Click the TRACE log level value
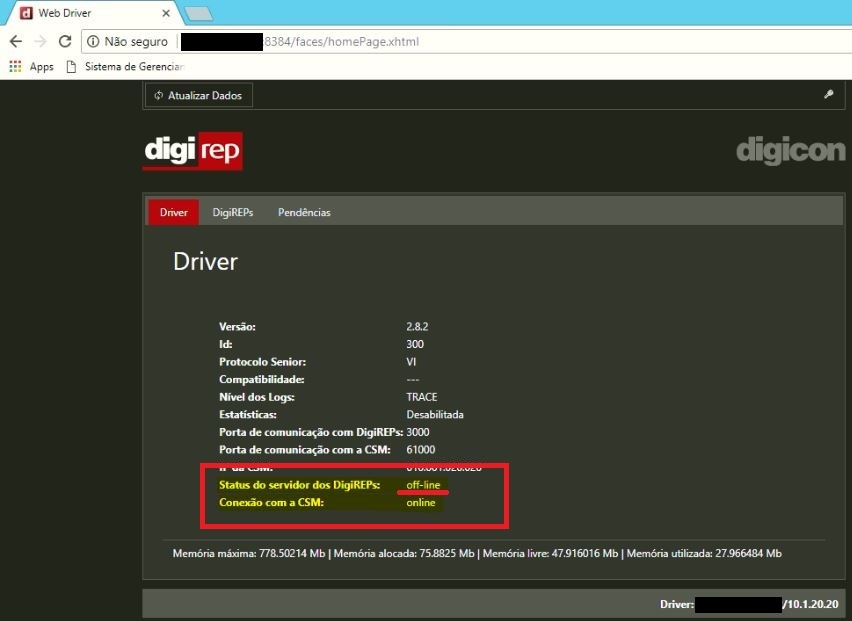 pyautogui.click(x=422, y=397)
